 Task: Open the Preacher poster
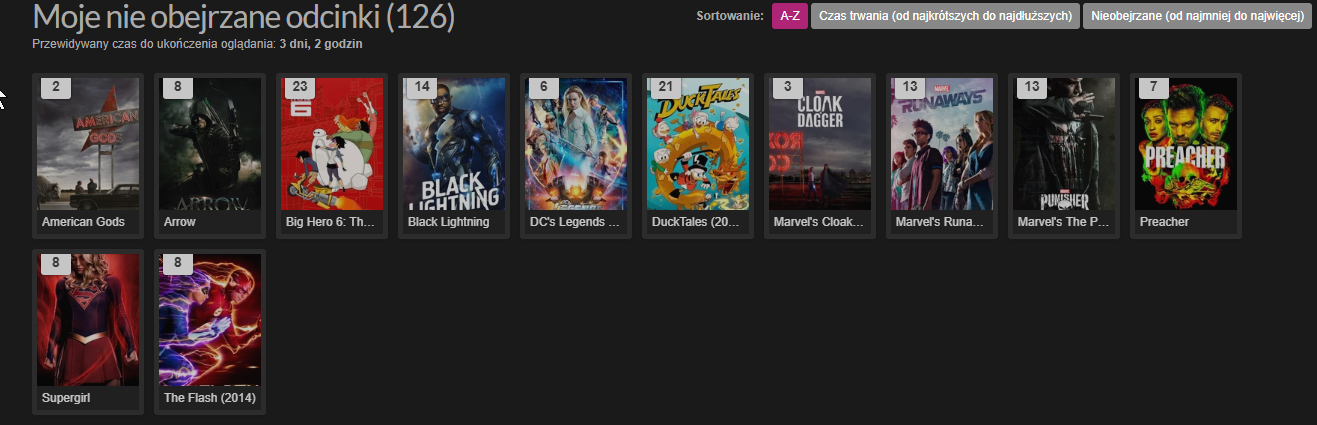(x=1186, y=145)
